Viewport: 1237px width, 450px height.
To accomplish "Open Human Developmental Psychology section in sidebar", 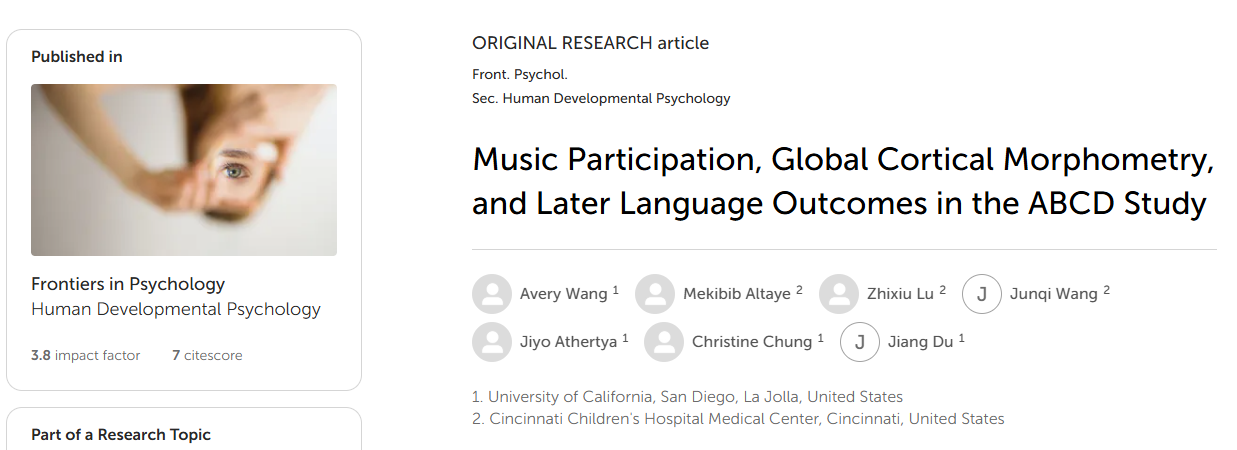I will pos(176,310).
